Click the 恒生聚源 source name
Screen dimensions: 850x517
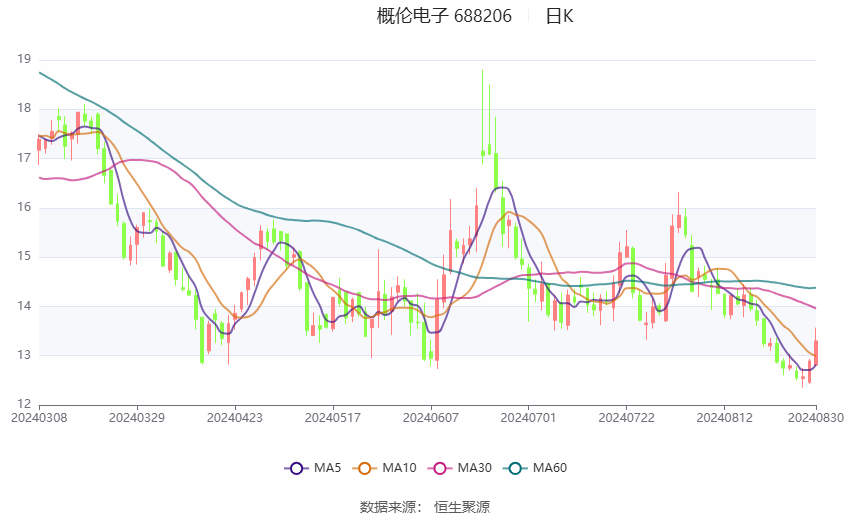pos(462,507)
